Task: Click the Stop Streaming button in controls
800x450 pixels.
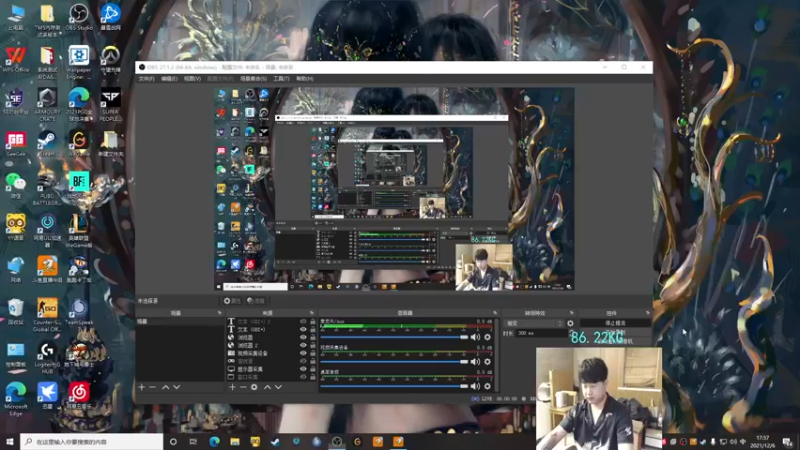Action: 615,323
